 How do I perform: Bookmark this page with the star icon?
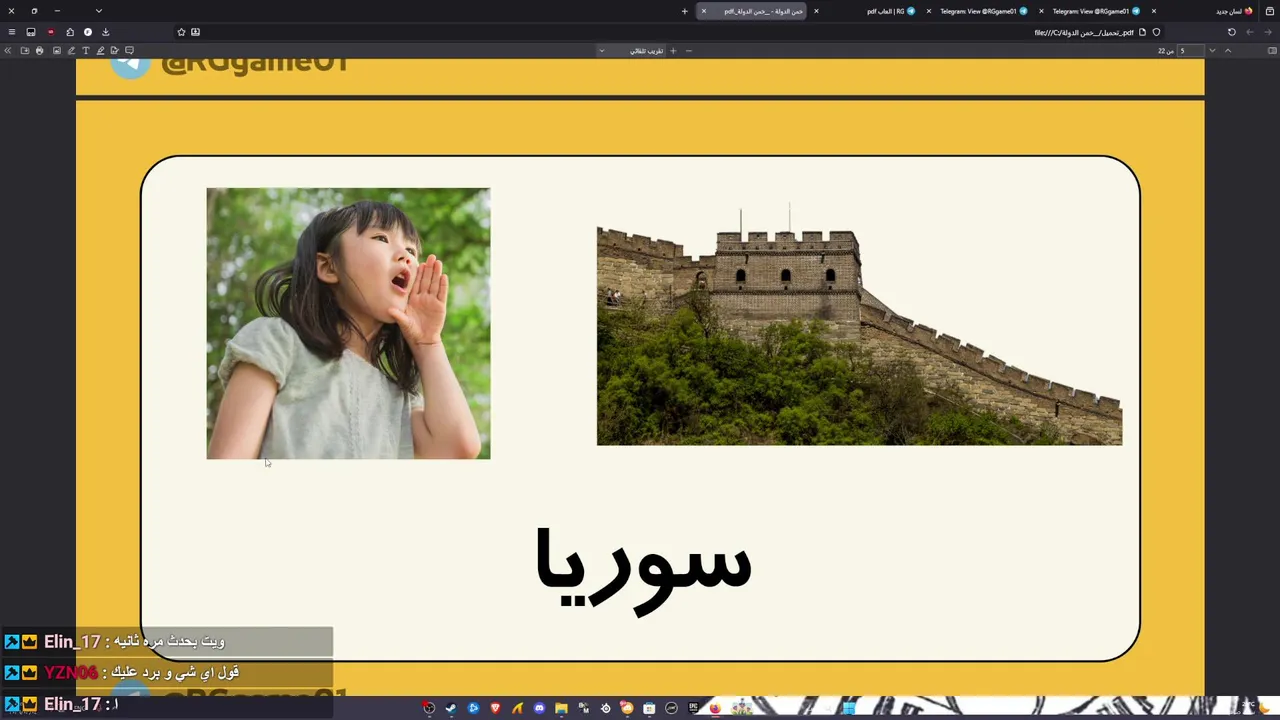(181, 32)
